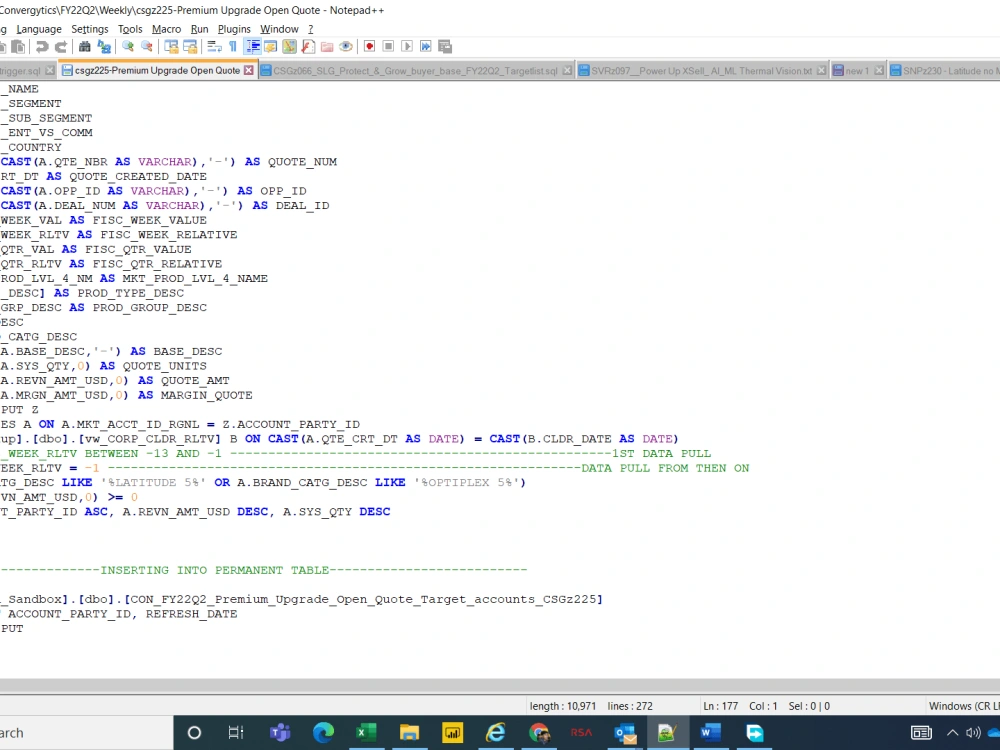Open Internet Explorer from the taskbar
Viewport: 1000px width, 750px height.
pos(496,733)
